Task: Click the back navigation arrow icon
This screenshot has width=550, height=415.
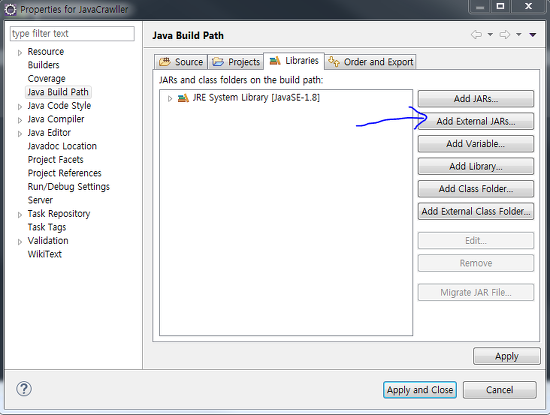Action: (476, 34)
